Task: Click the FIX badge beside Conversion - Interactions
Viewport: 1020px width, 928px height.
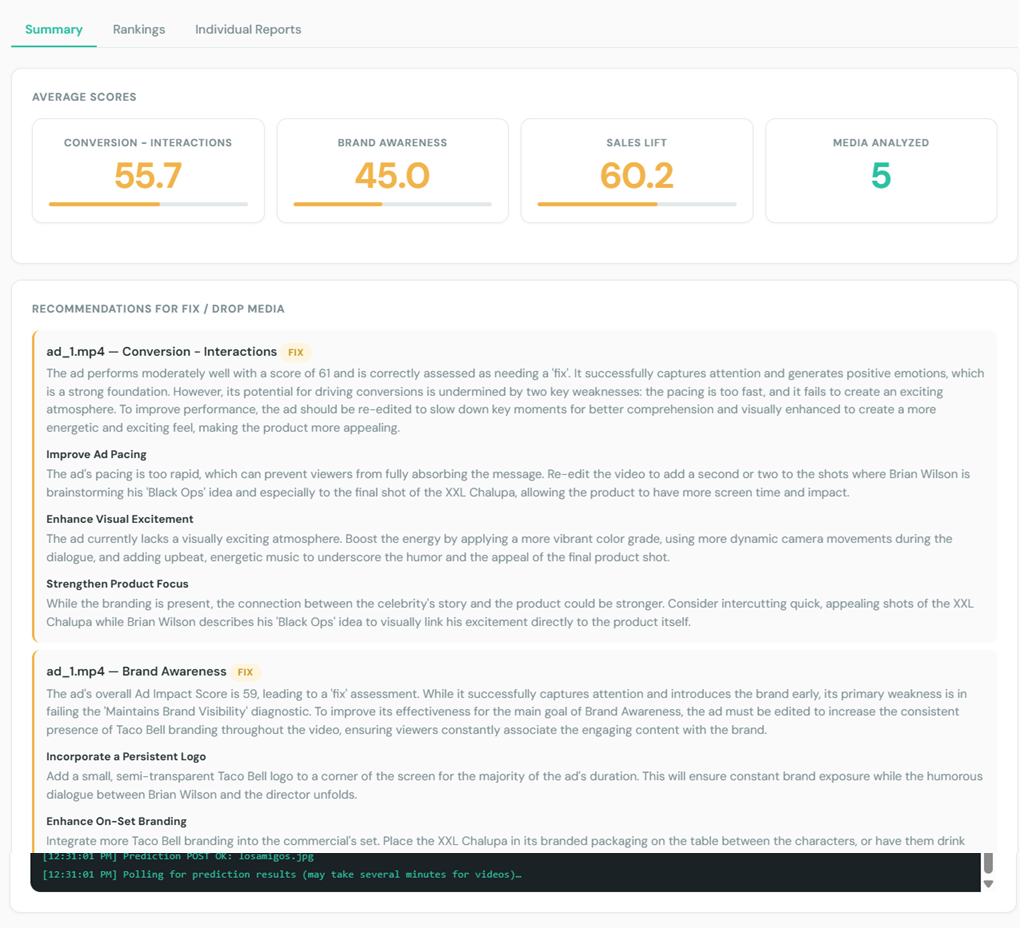Action: pos(296,352)
